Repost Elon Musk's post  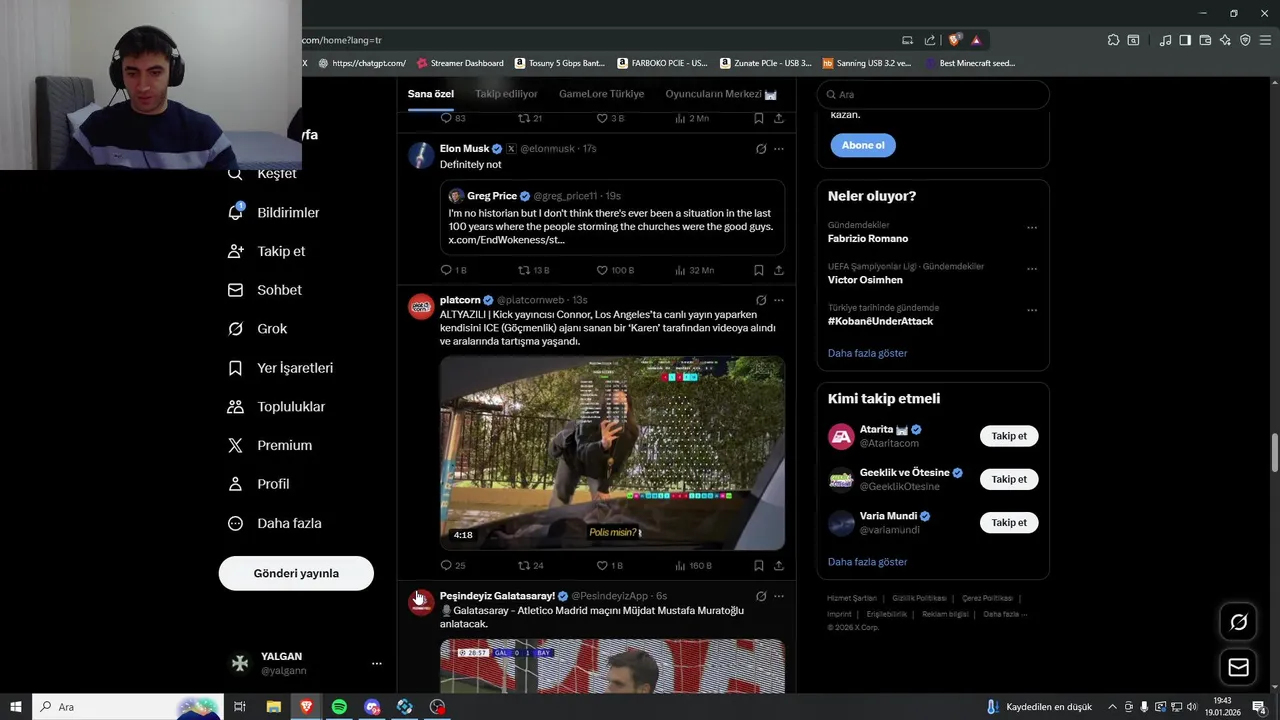[533, 270]
